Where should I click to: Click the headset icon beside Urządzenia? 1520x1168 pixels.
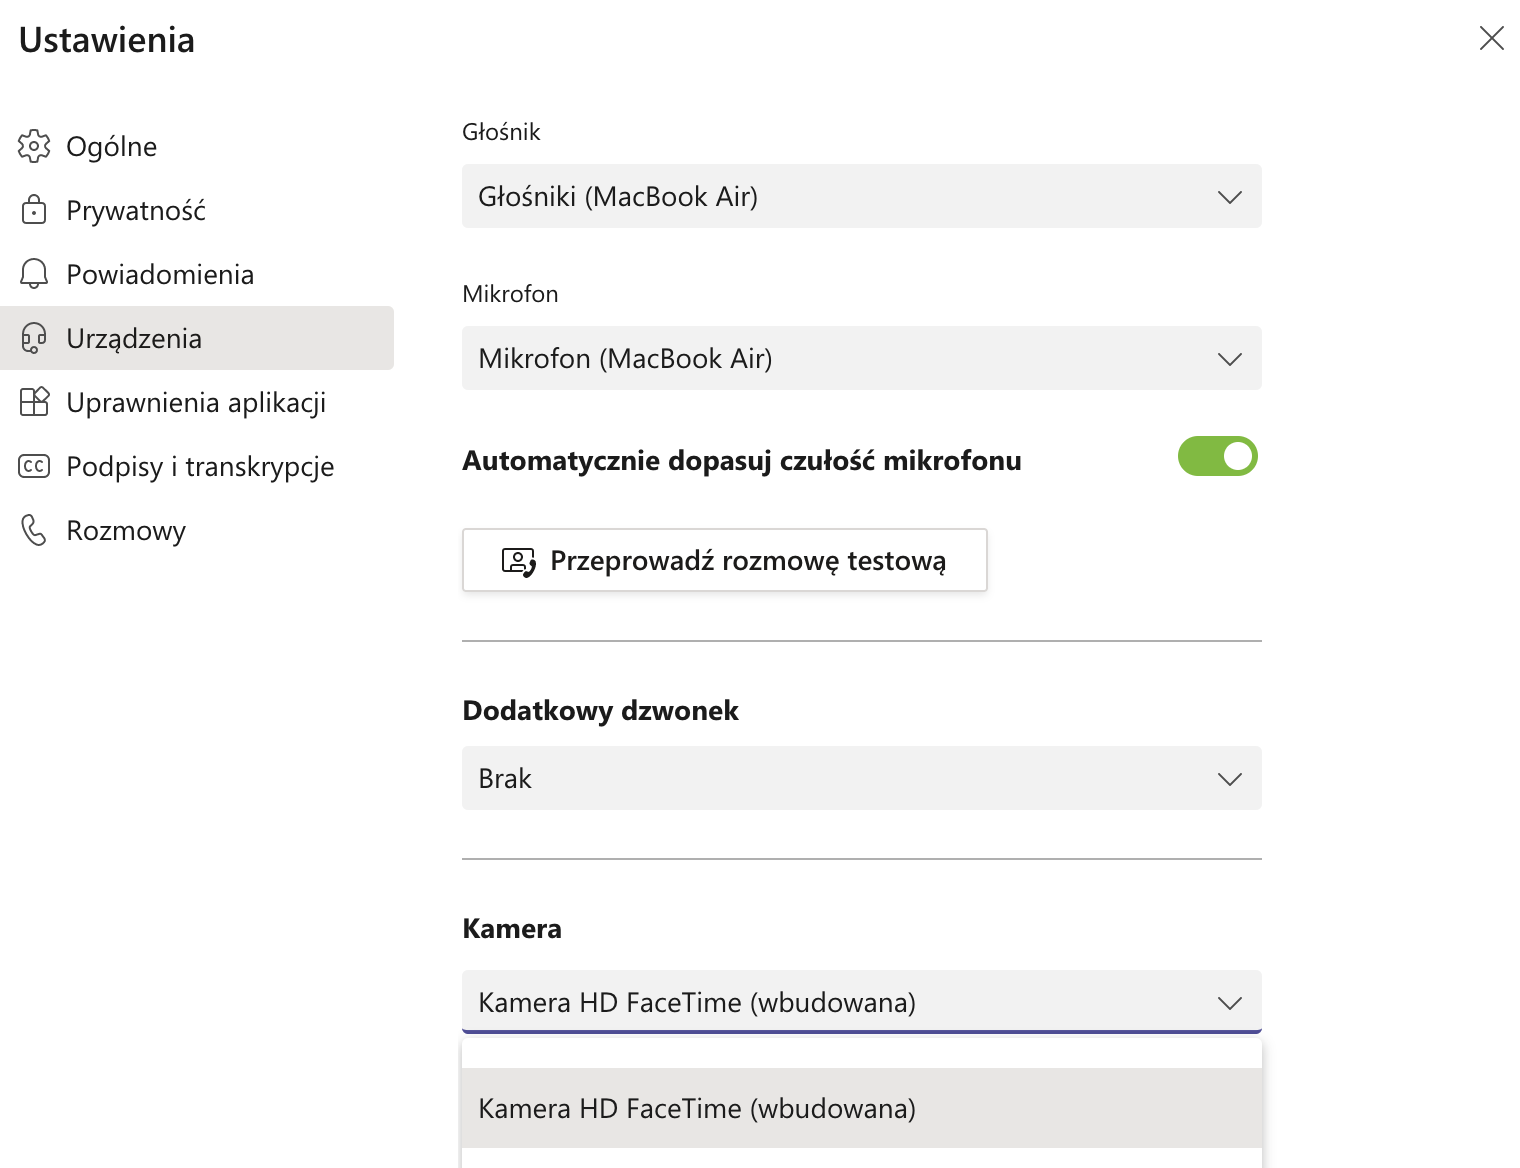34,338
